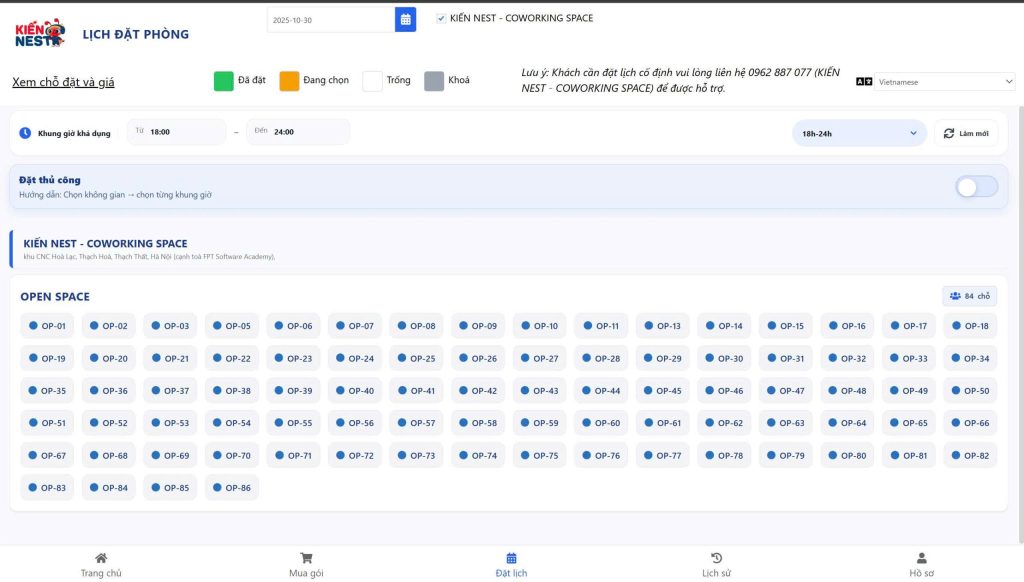Select seat OP-54
Screen dimensions: 1024x582
(232, 423)
